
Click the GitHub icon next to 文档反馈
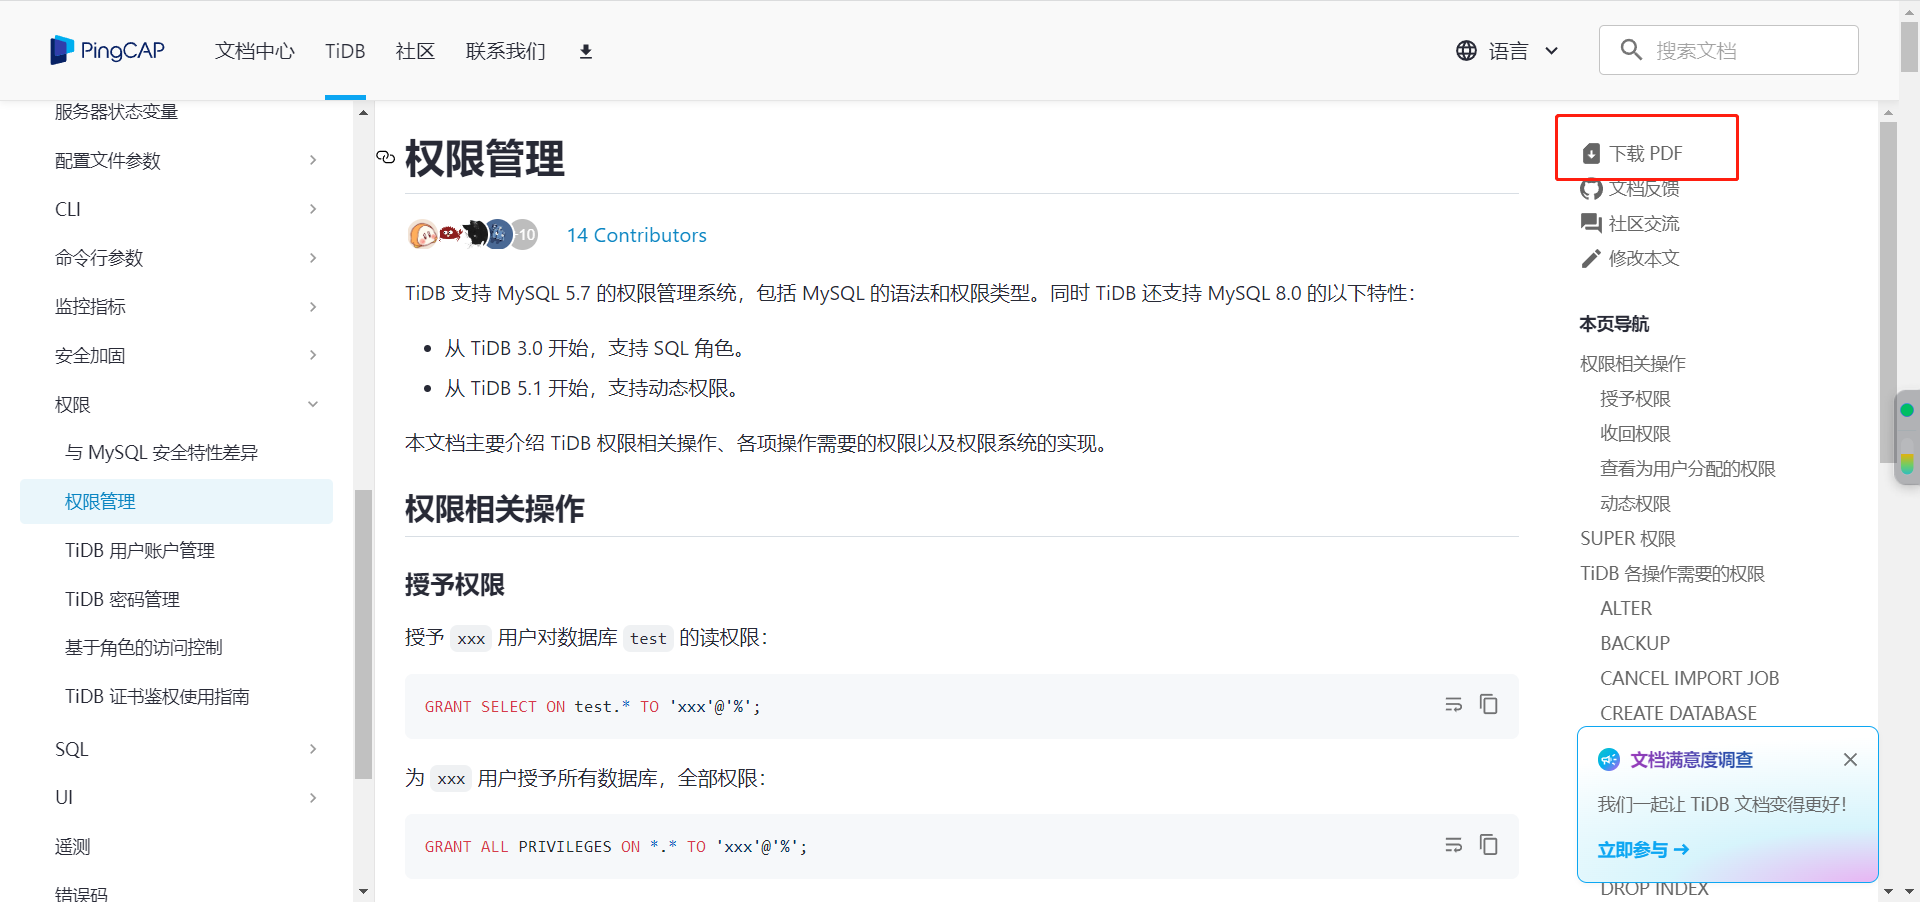coord(1591,189)
